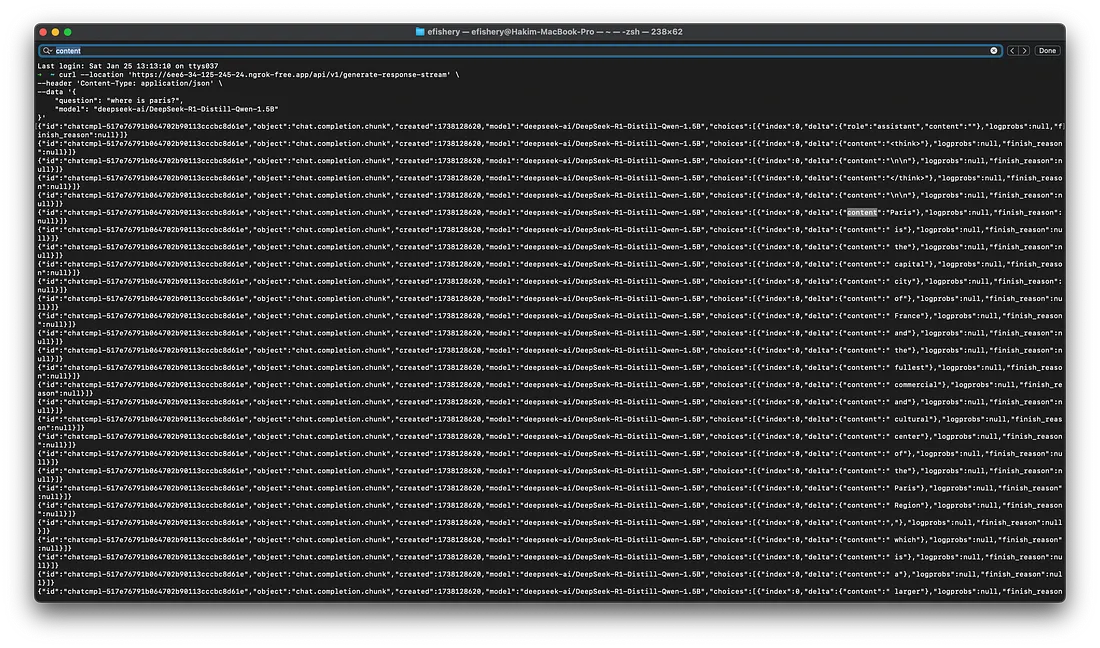Click the chunk line with "role":"assistant"

(550, 130)
